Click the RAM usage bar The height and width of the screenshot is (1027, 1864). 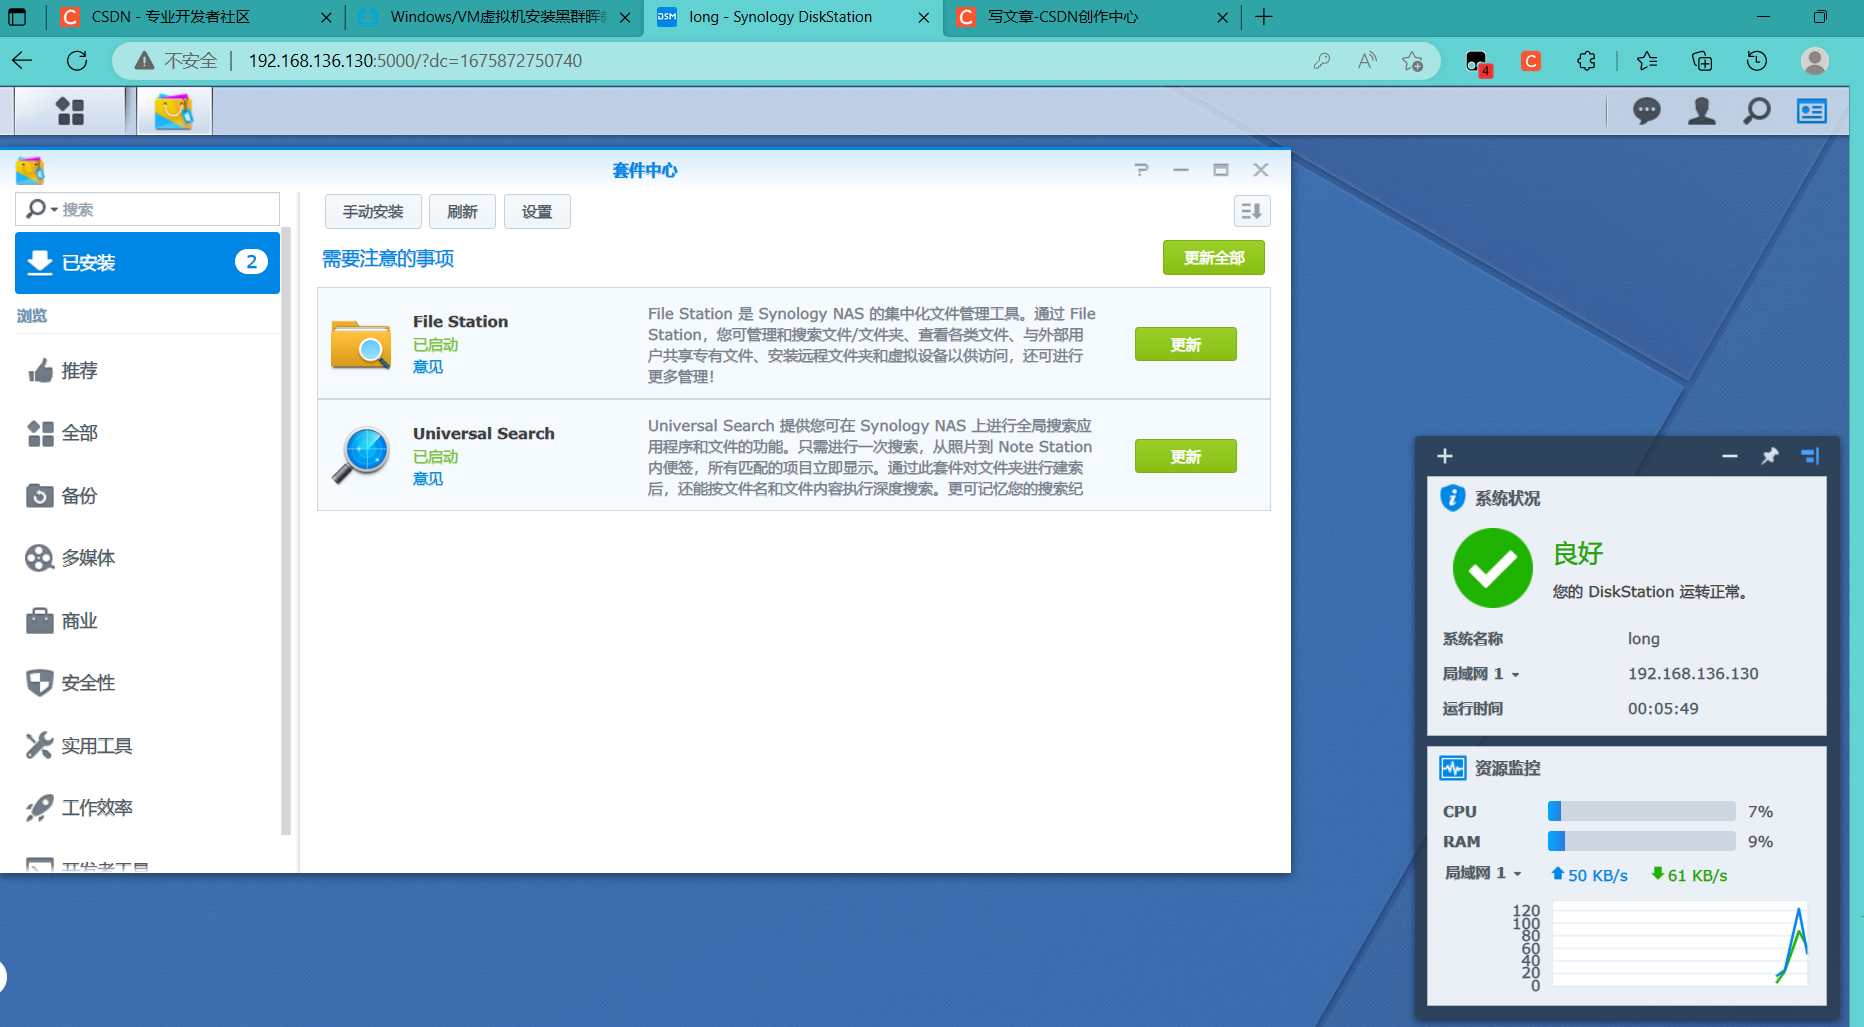(x=1641, y=841)
